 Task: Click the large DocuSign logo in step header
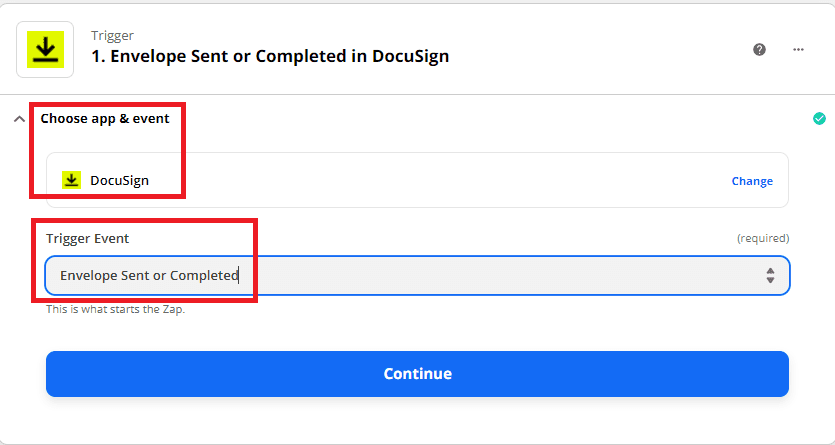pyautogui.click(x=46, y=49)
